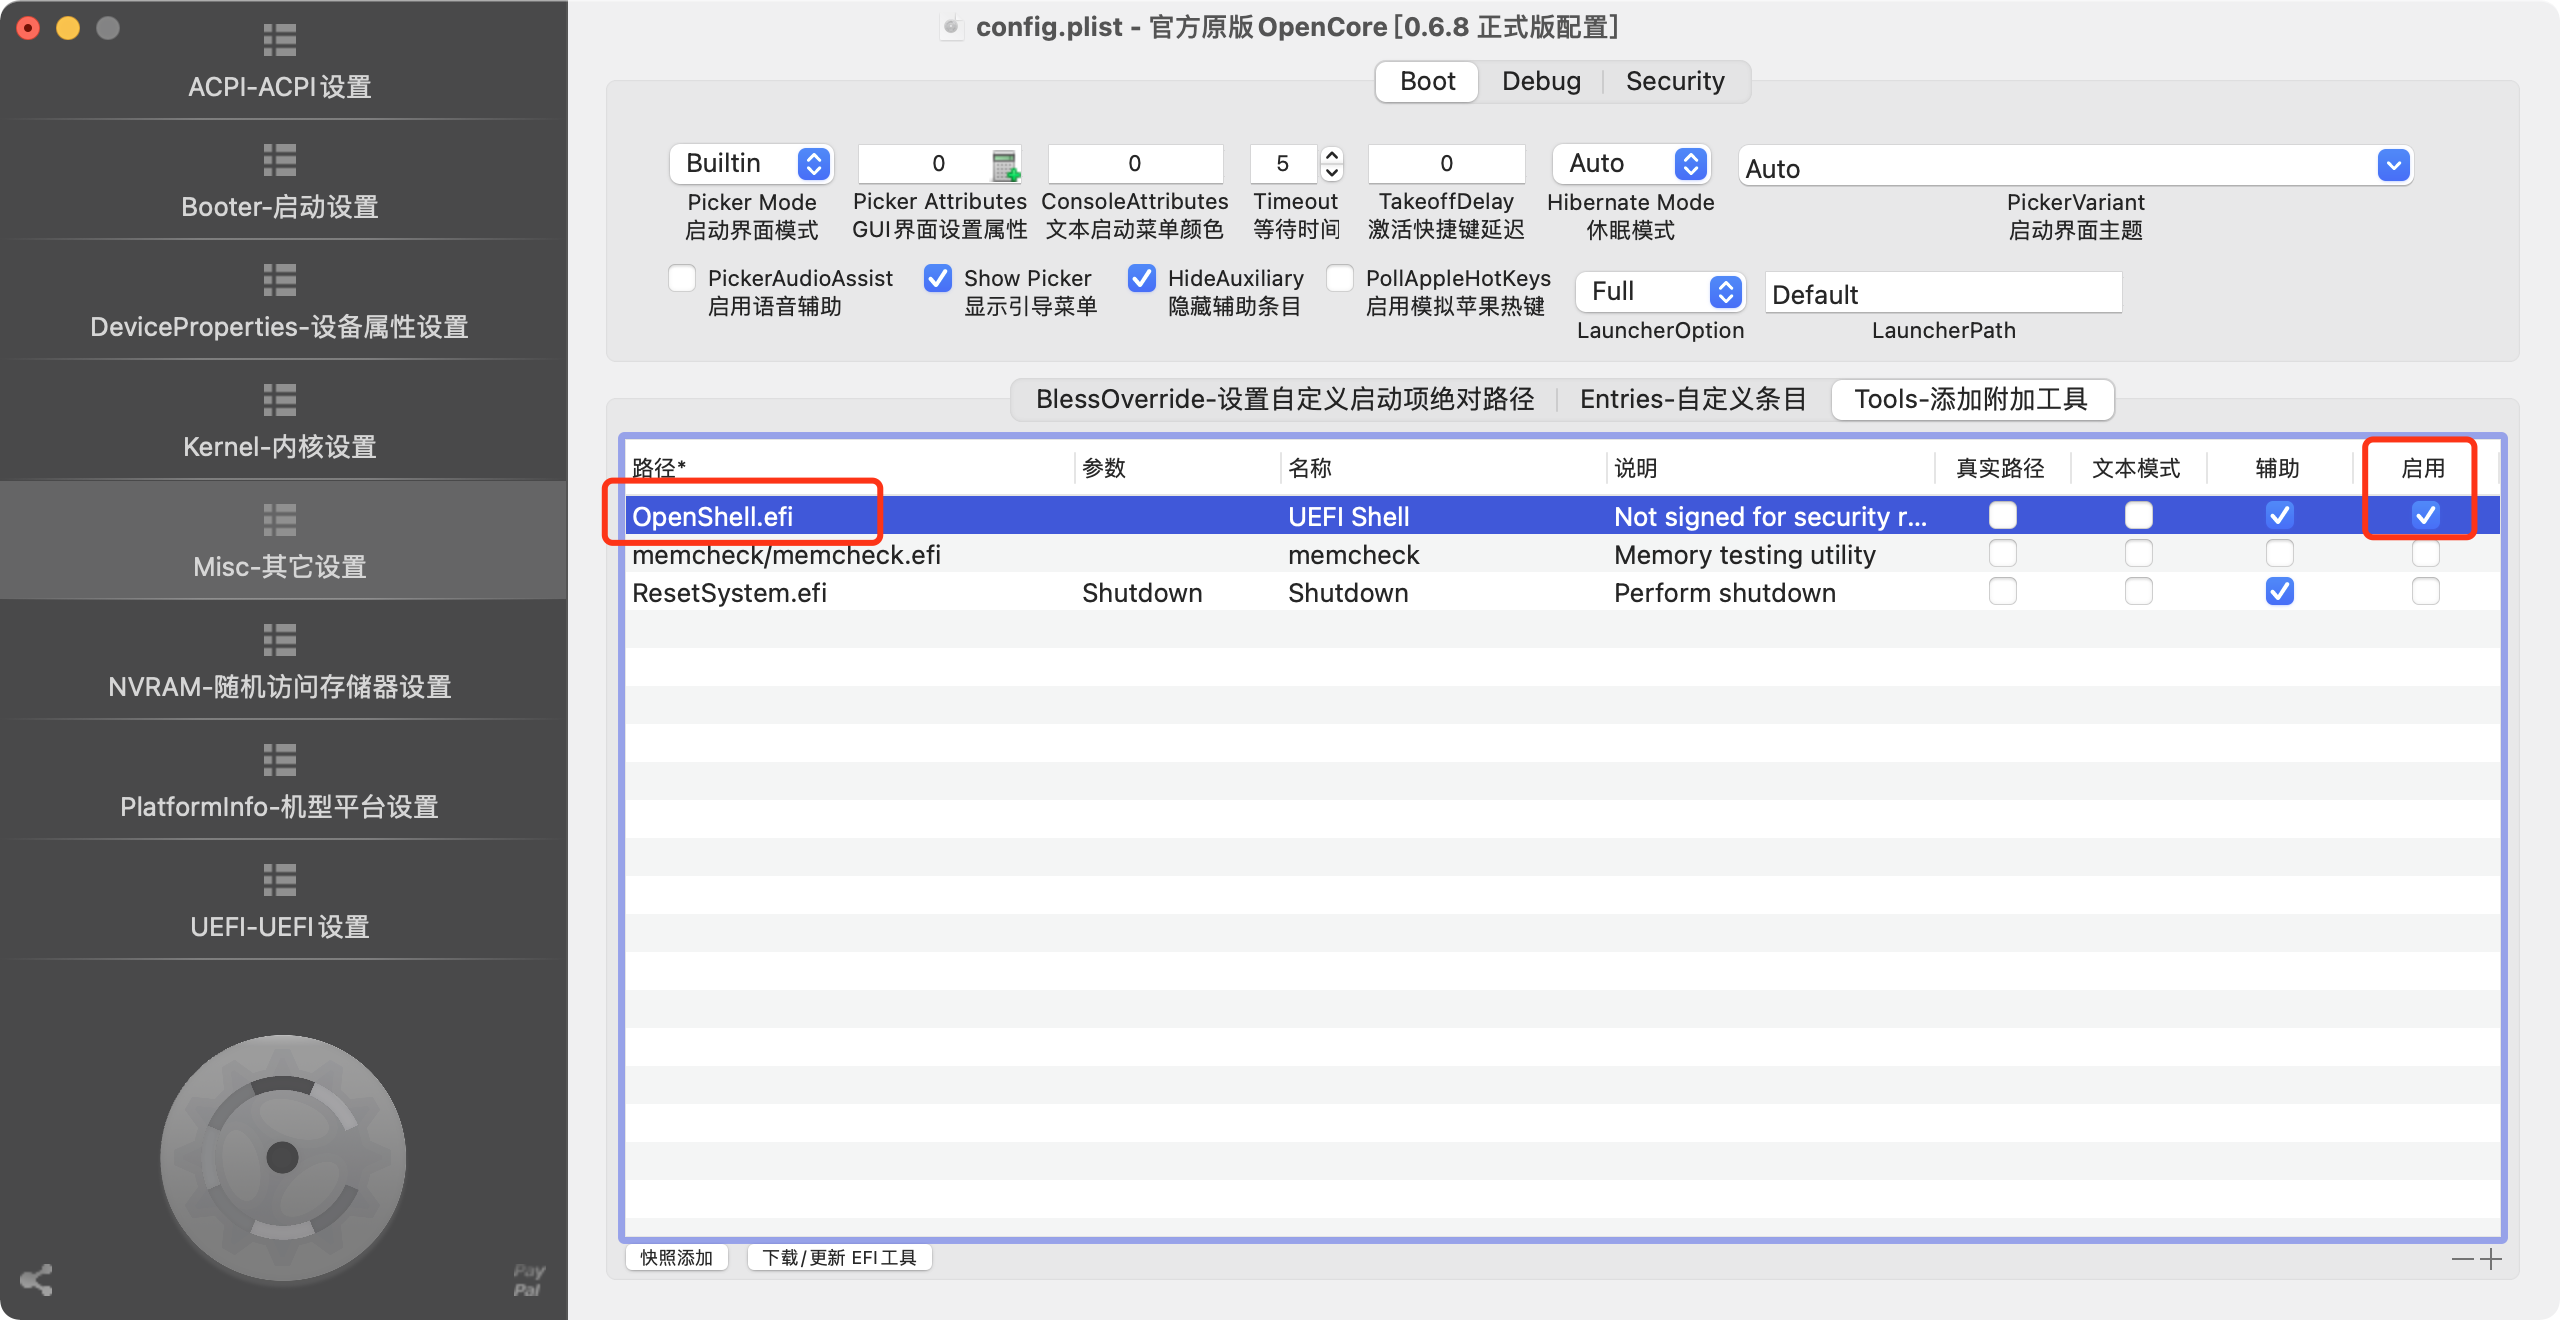
Task: Check 文本模式 checkbox for ResetSystem.efi row
Action: 2139,591
